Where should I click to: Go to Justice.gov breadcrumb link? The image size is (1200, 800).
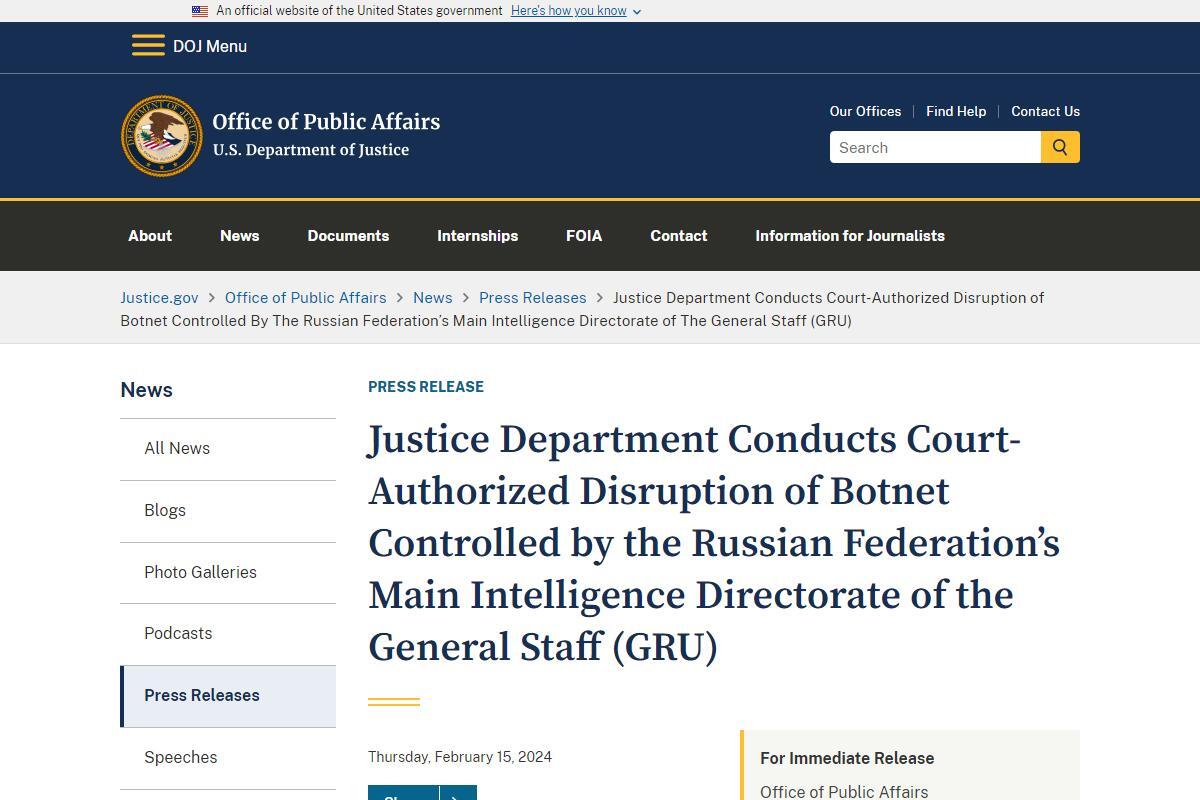159,298
